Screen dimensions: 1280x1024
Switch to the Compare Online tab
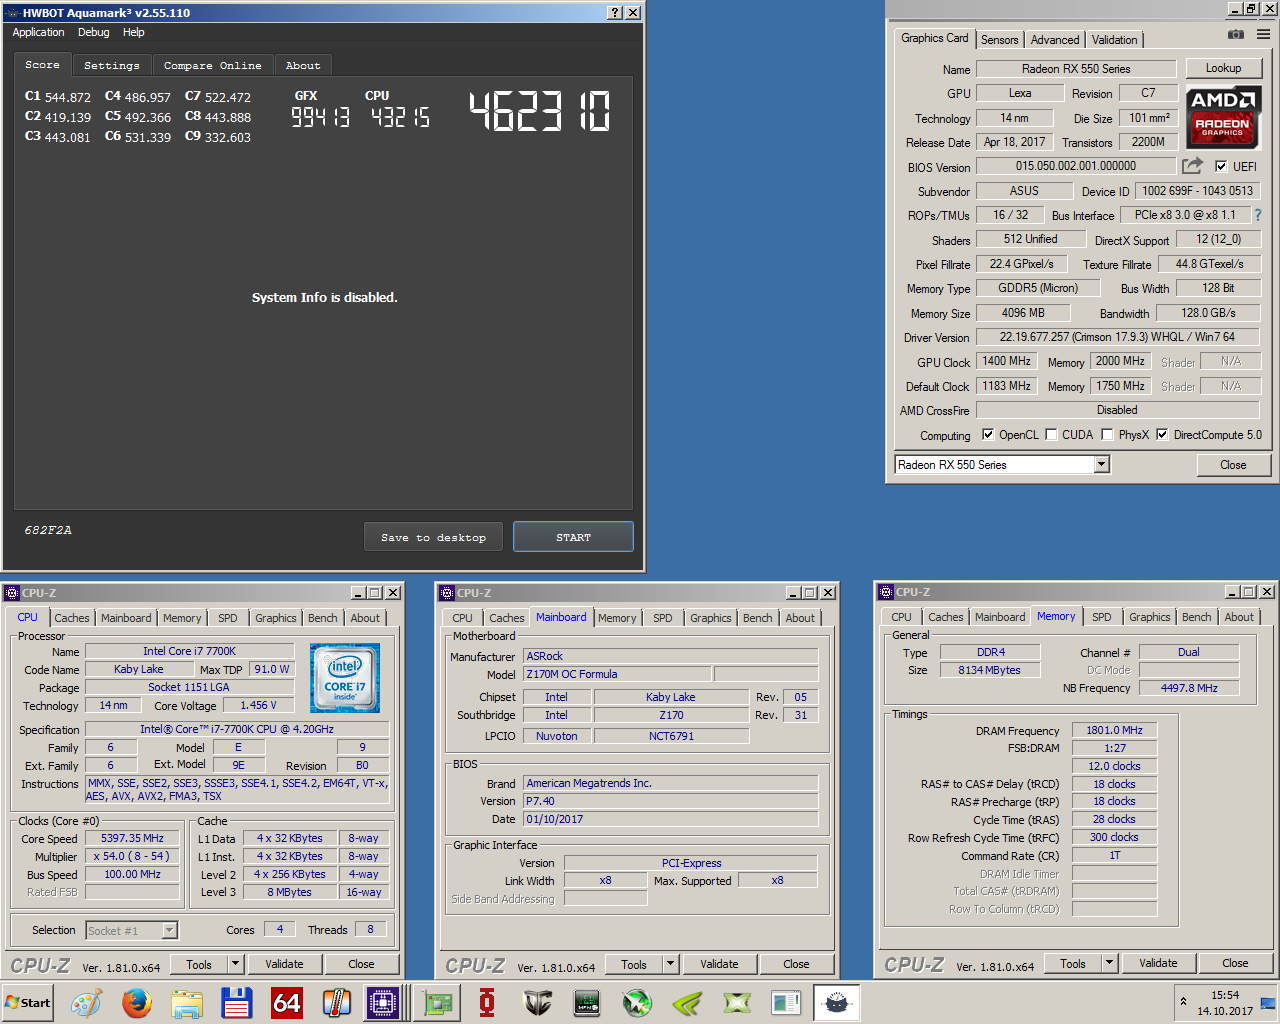click(x=213, y=65)
